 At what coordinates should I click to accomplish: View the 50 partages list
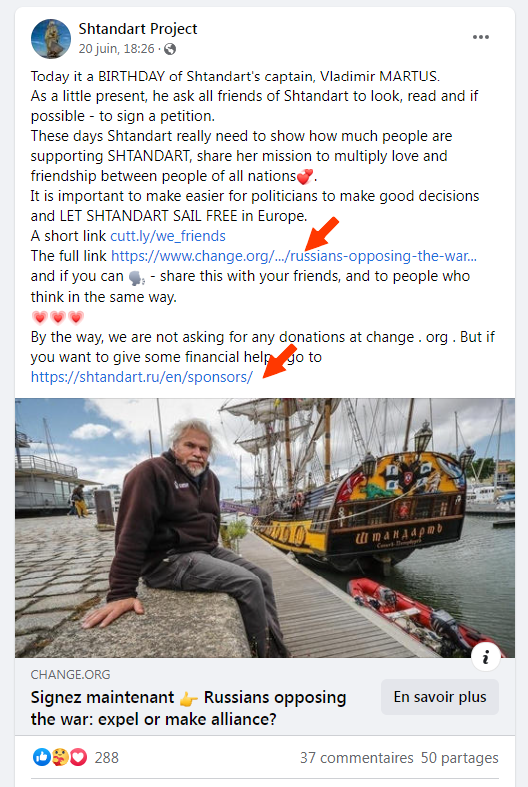coord(459,757)
